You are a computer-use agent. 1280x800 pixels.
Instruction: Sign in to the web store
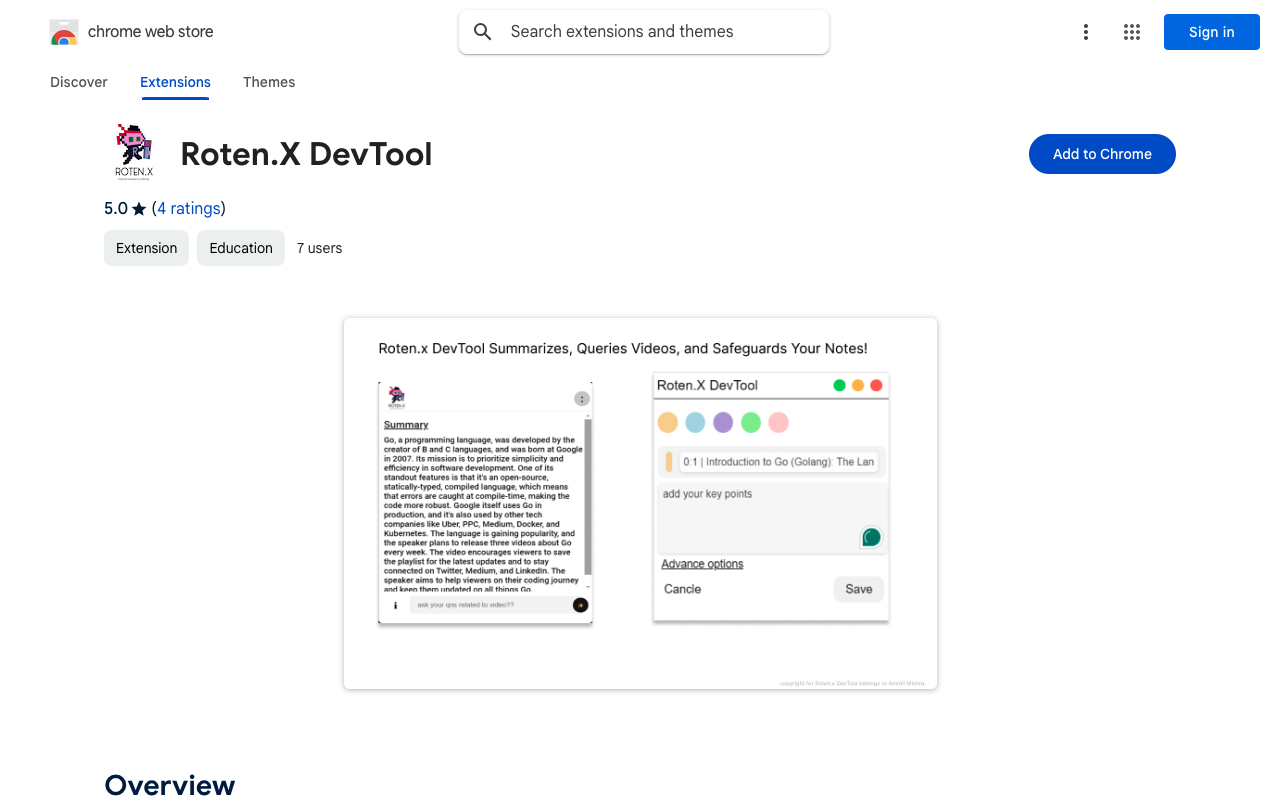point(1212,32)
